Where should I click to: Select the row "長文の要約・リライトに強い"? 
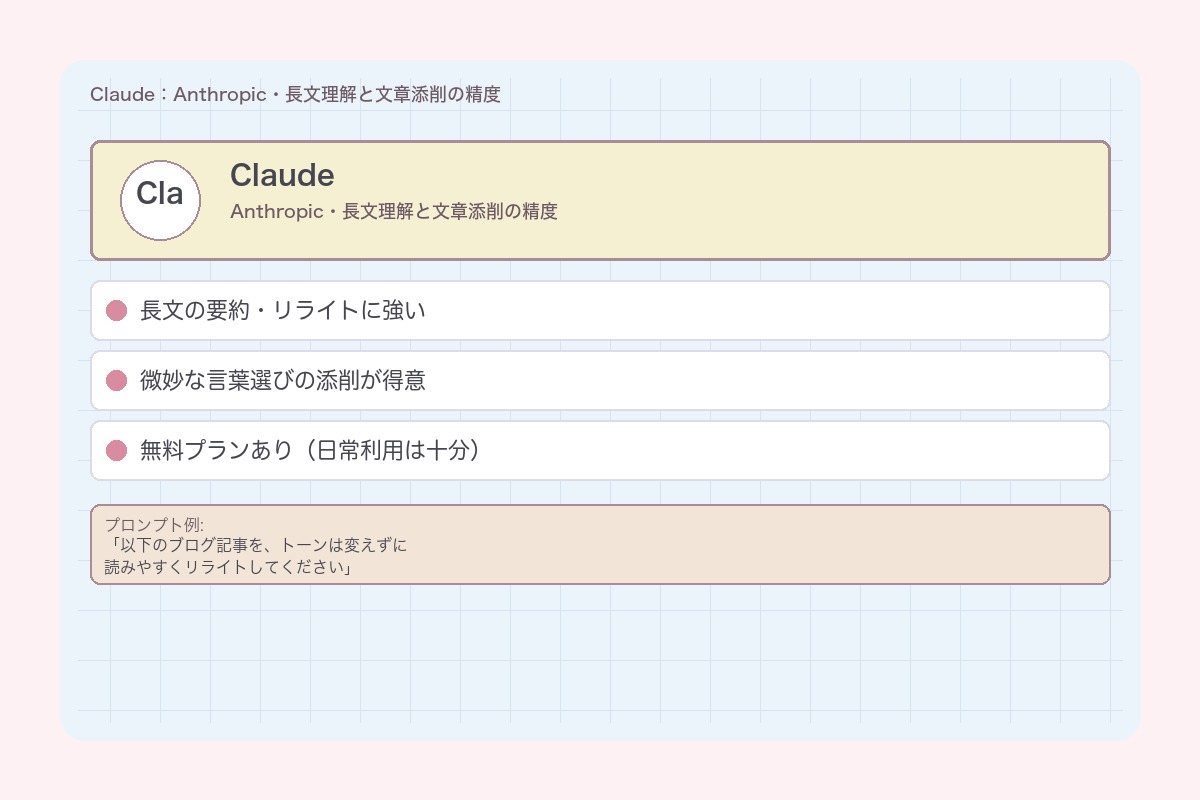click(x=600, y=310)
